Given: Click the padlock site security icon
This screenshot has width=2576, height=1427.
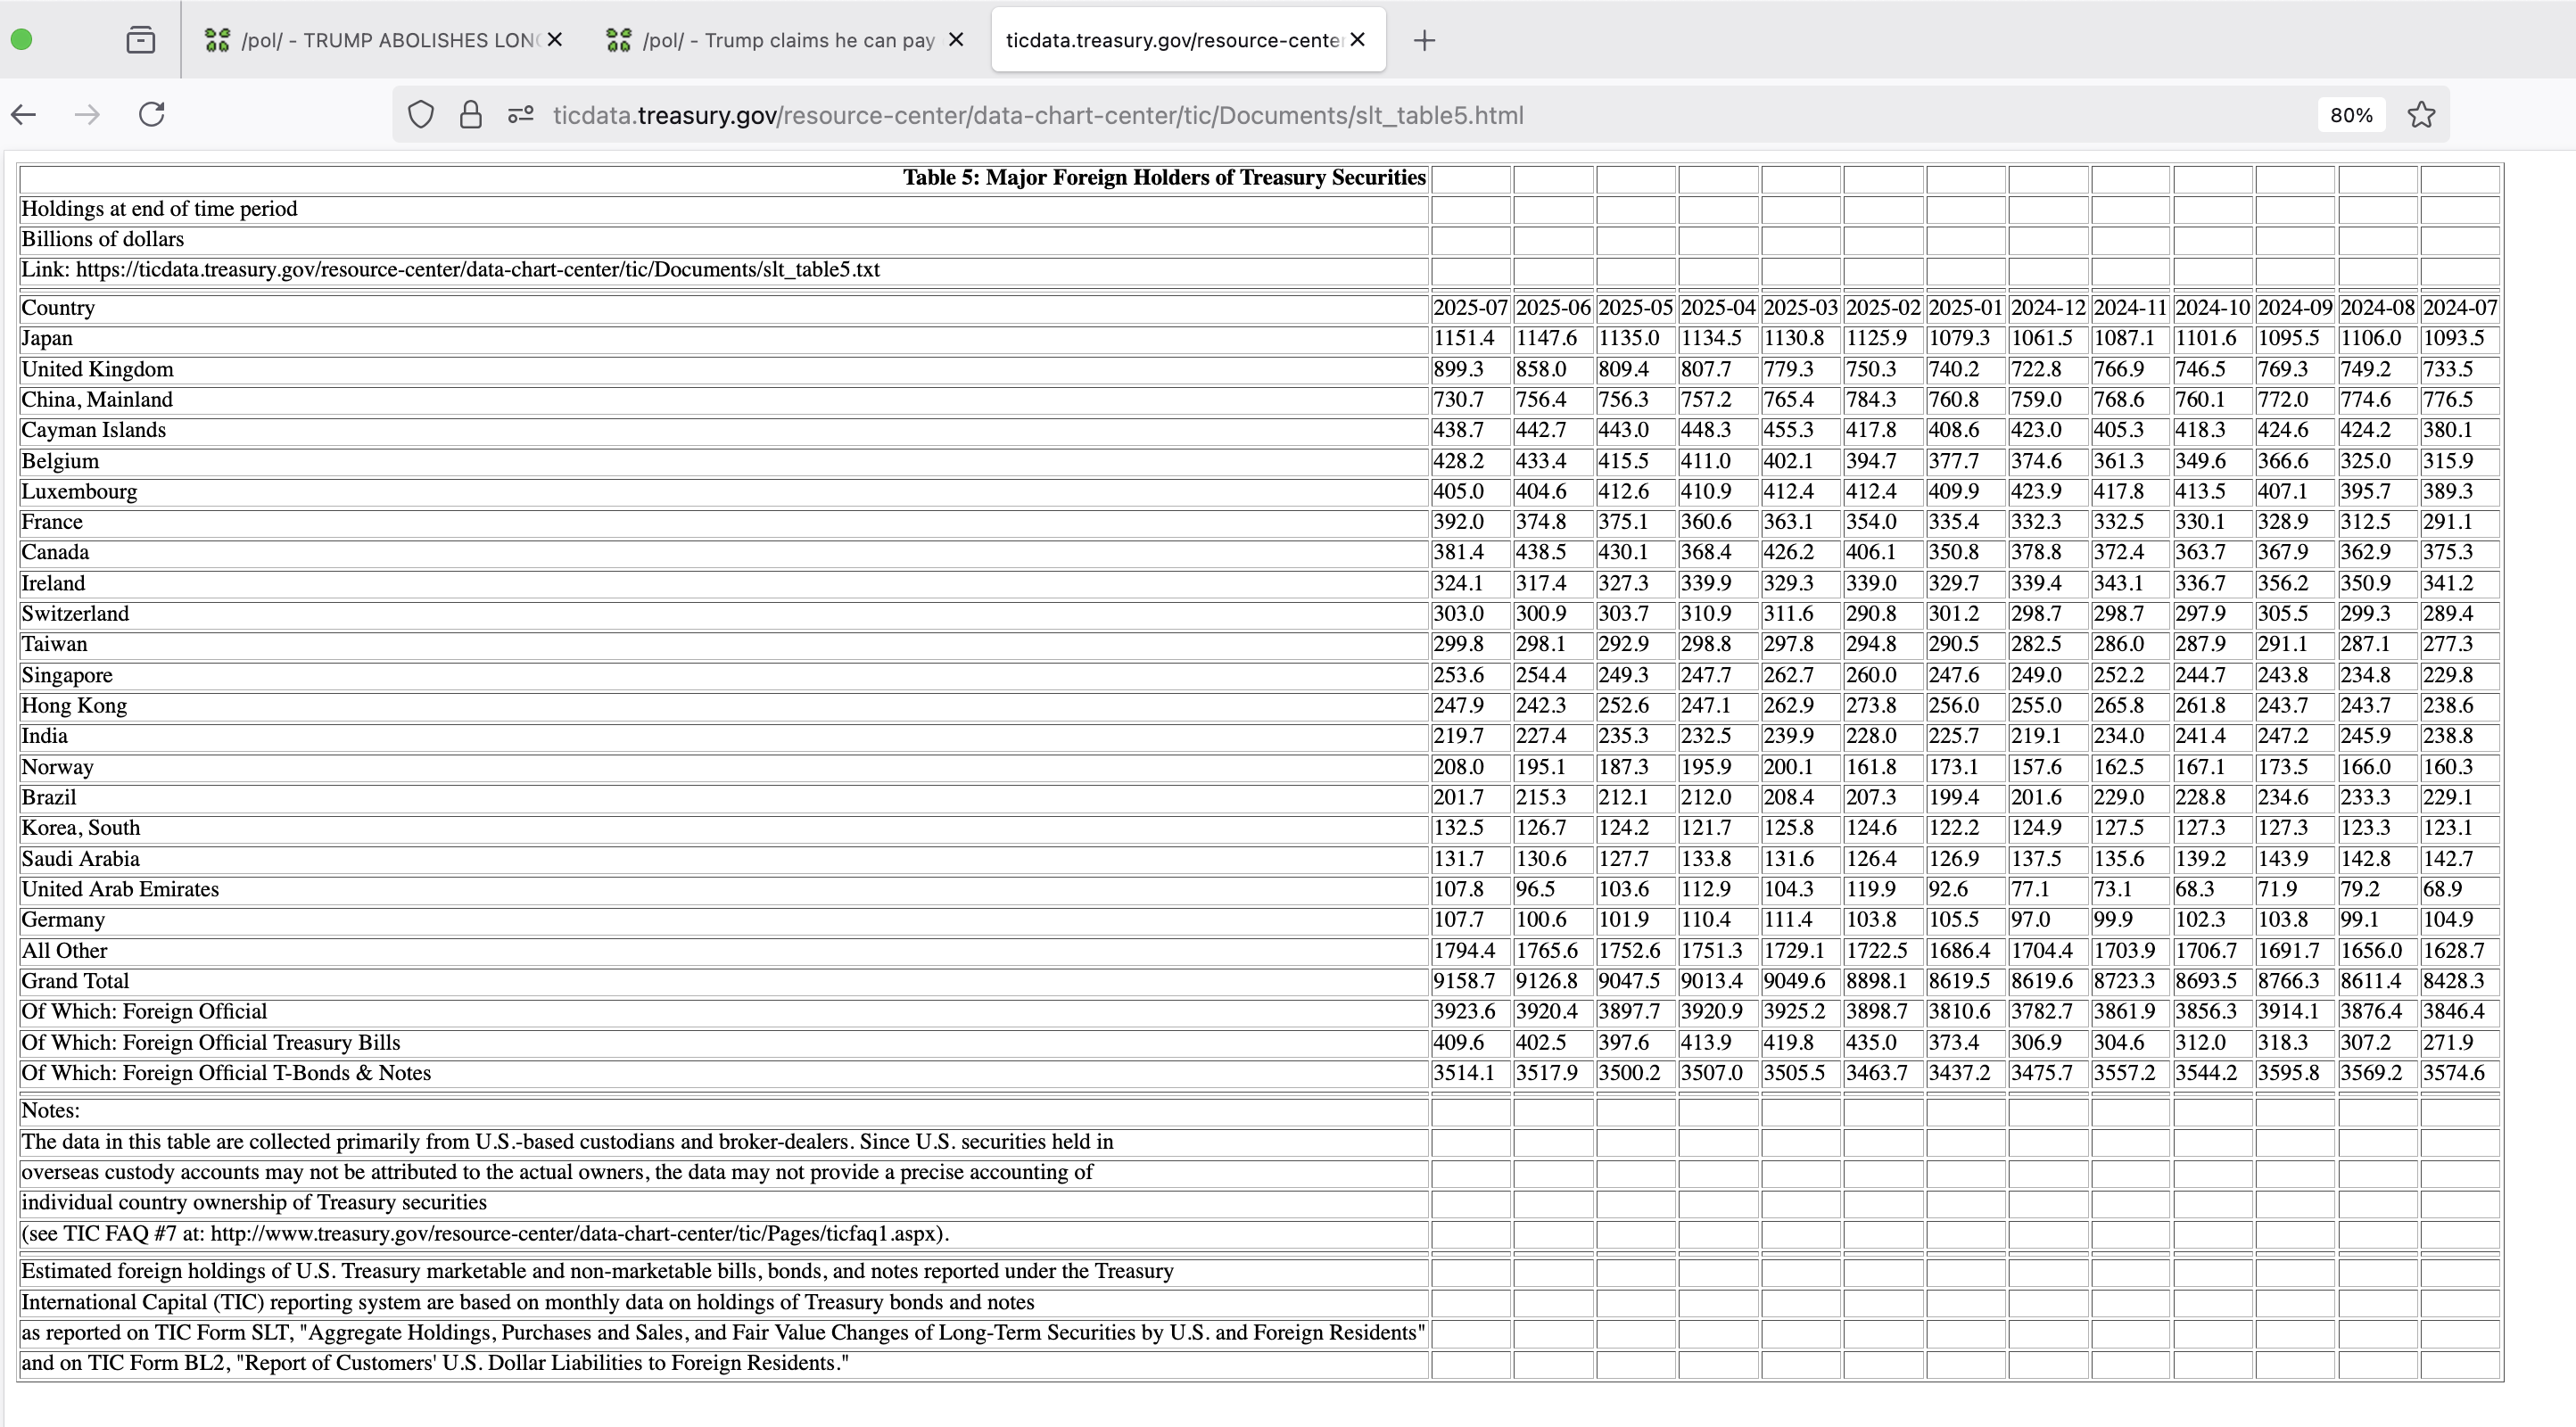Looking at the screenshot, I should pos(470,115).
